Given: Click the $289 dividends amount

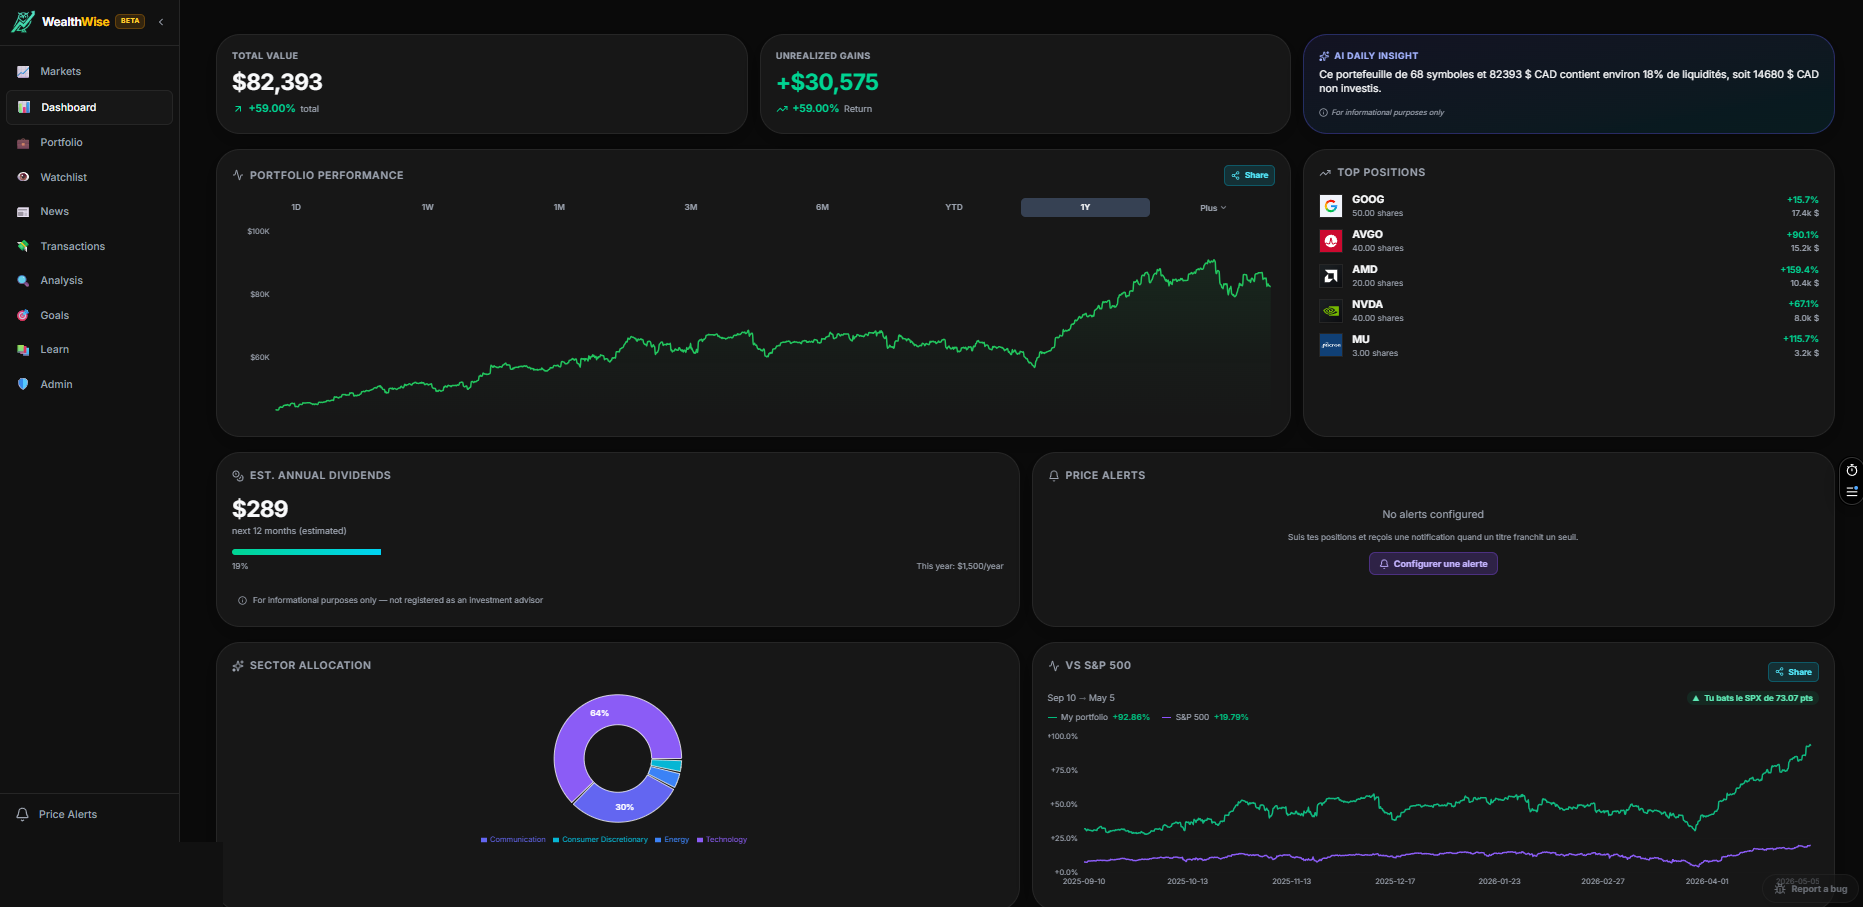Looking at the screenshot, I should point(260,510).
